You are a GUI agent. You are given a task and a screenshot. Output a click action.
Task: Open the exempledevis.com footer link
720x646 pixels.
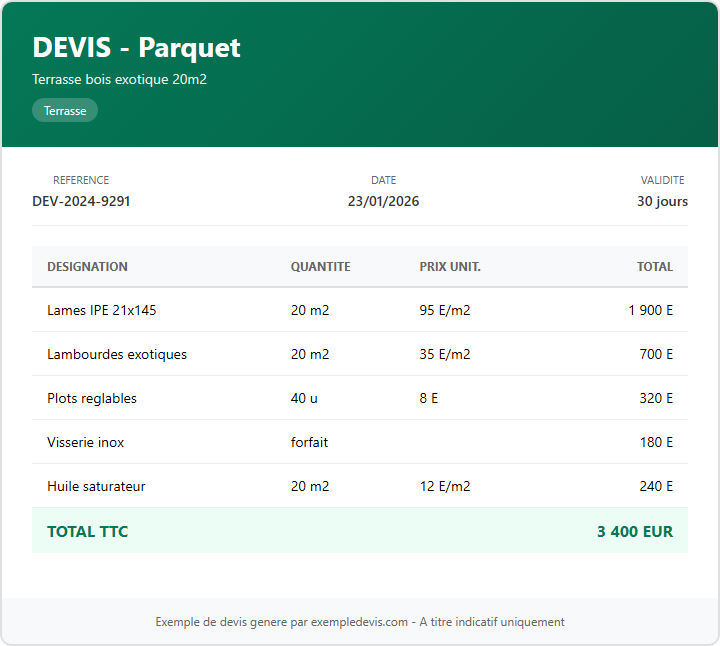(x=359, y=622)
